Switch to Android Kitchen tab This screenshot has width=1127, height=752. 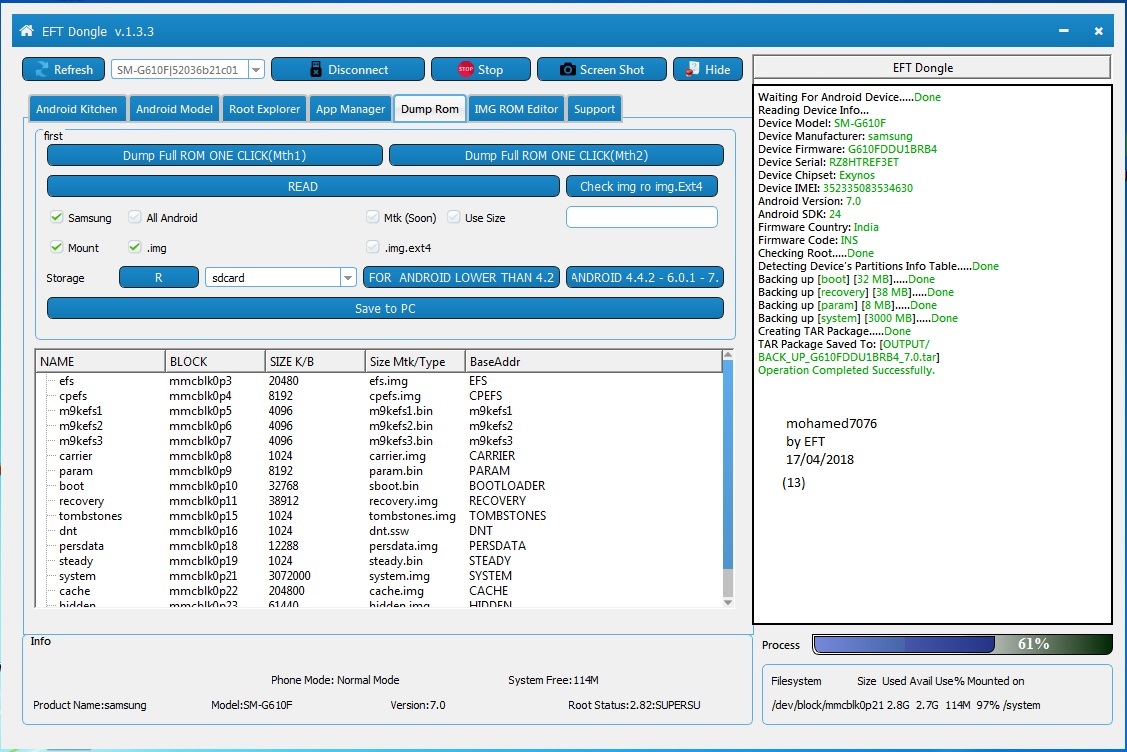pos(77,109)
